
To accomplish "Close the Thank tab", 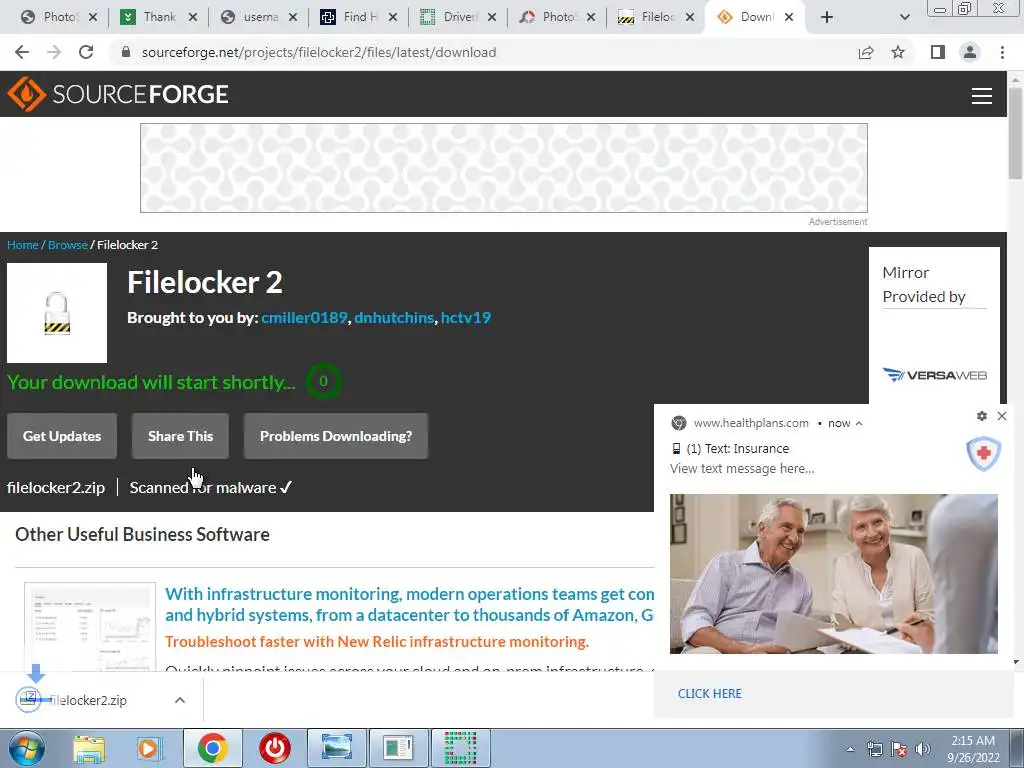I will click(x=193, y=17).
